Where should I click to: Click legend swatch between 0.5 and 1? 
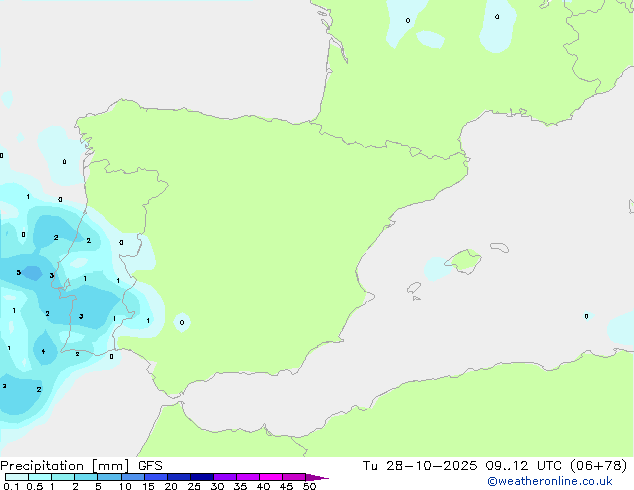coord(40,477)
